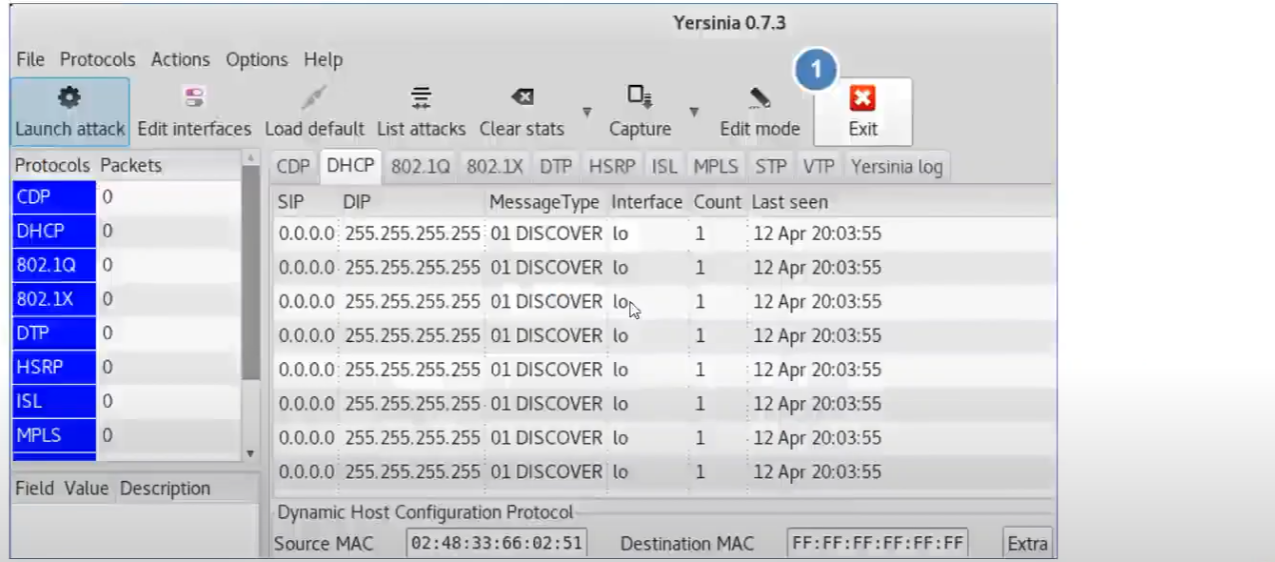Image resolution: width=1275 pixels, height=562 pixels.
Task: Open the STP tab
Action: (x=770, y=167)
